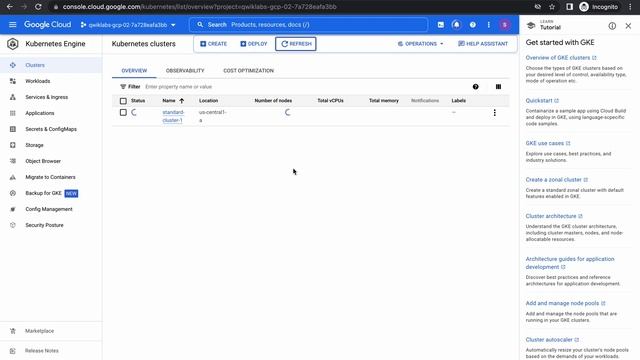Open the project selector dropdown

point(128,25)
